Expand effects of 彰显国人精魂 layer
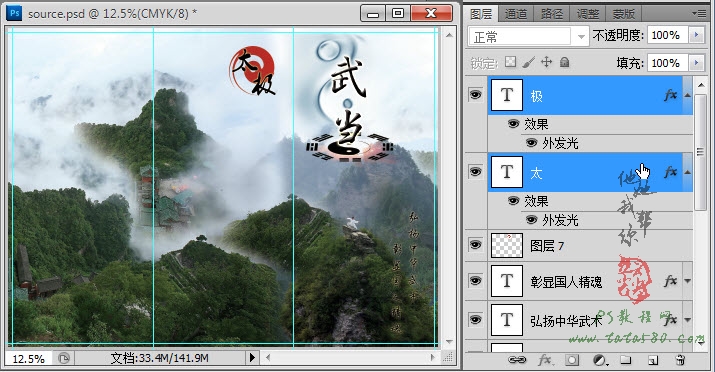Viewport: 715px width, 372px height. click(687, 281)
